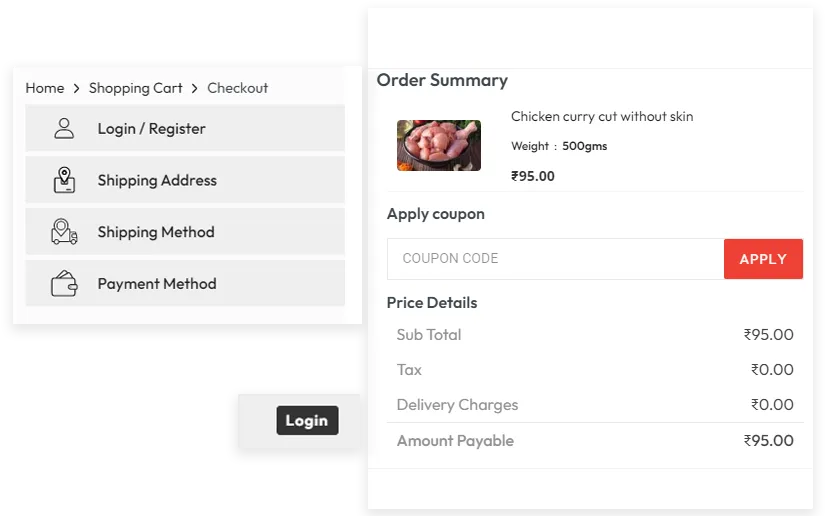Image resolution: width=826 pixels, height=516 pixels.
Task: Return to Shopping Cart breadcrumb link
Action: coord(136,88)
